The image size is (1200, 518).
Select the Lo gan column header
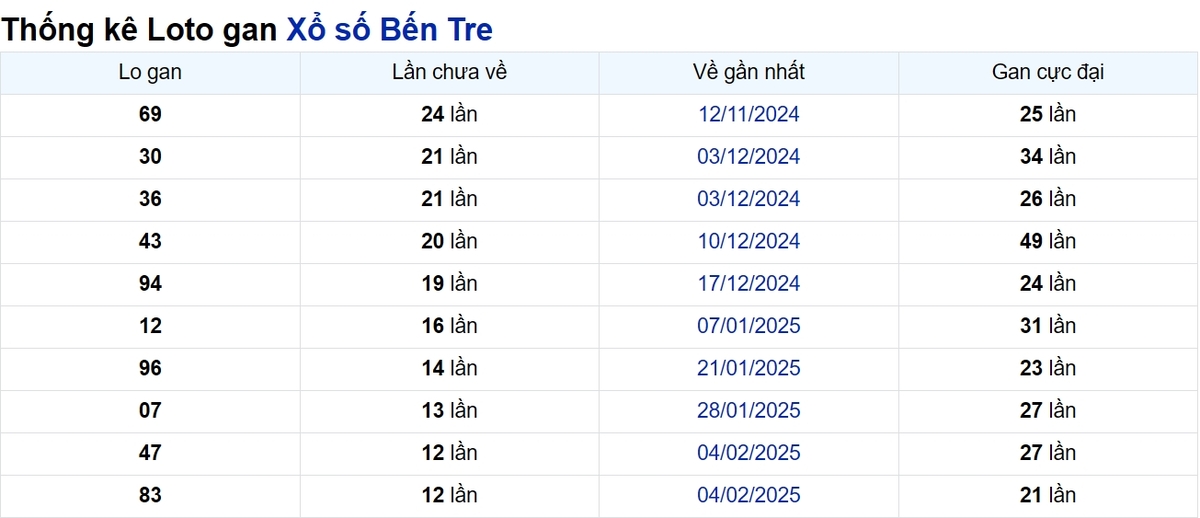tap(150, 72)
